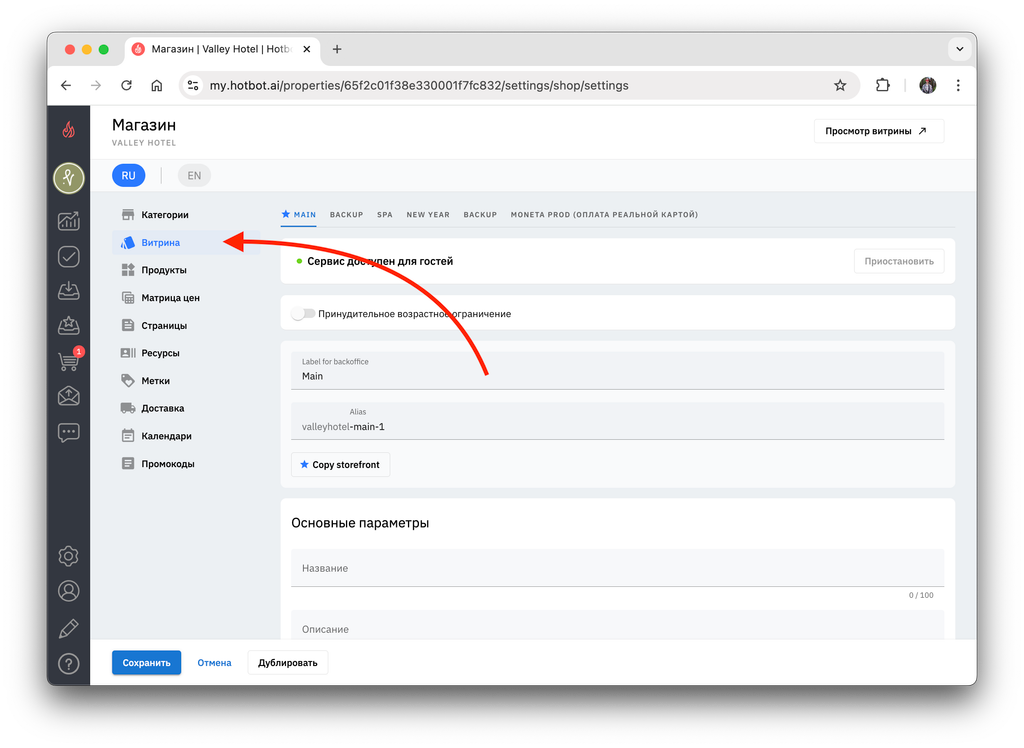Image resolution: width=1024 pixels, height=748 pixels.
Task: Reload the page
Action: point(127,86)
